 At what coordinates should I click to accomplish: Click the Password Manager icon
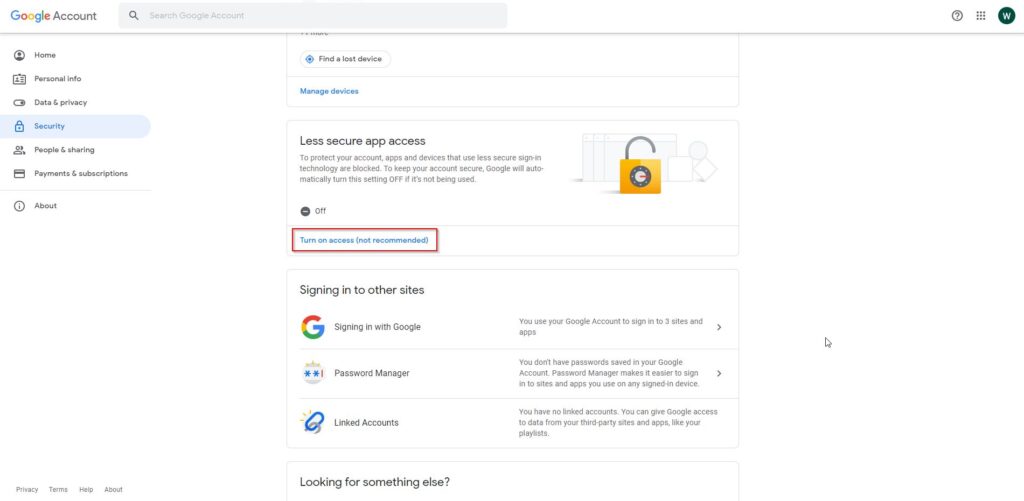[x=313, y=373]
